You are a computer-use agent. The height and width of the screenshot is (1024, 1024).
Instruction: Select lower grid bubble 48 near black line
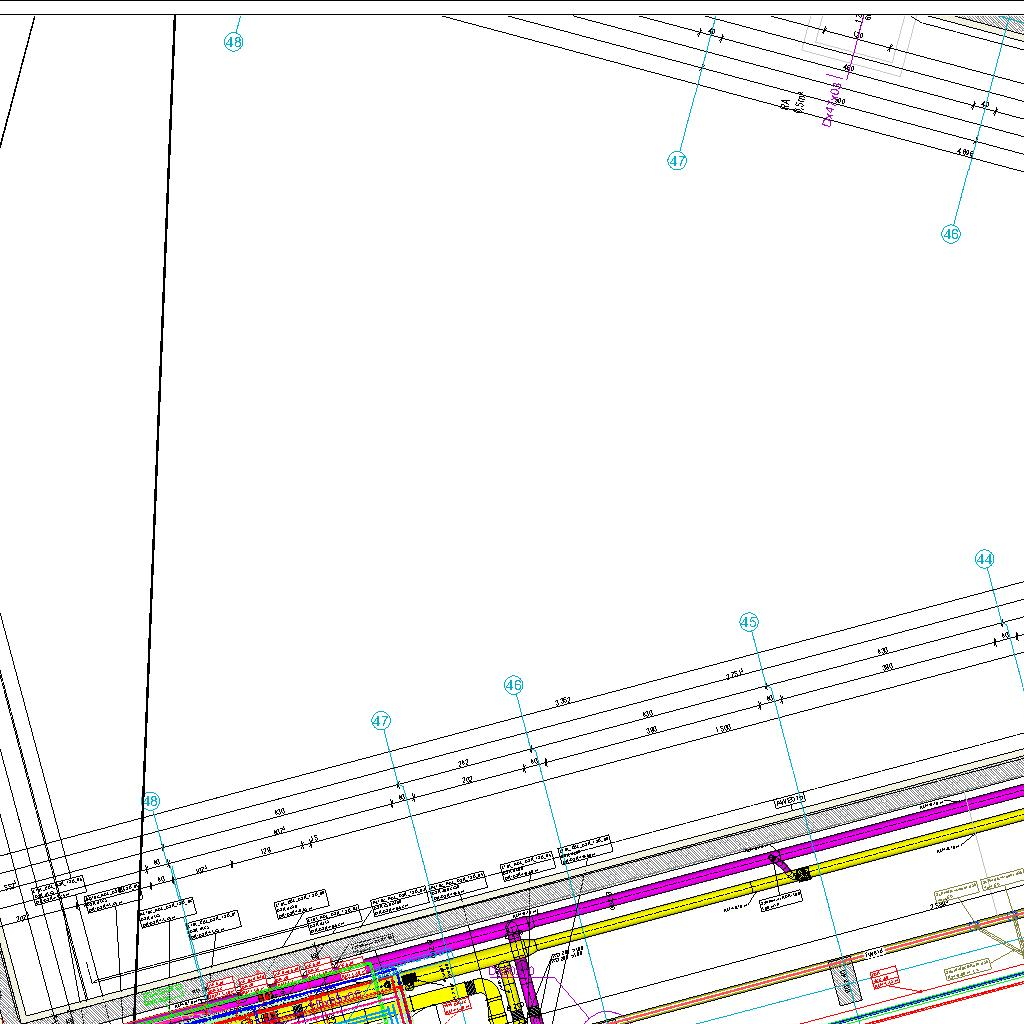coord(151,800)
